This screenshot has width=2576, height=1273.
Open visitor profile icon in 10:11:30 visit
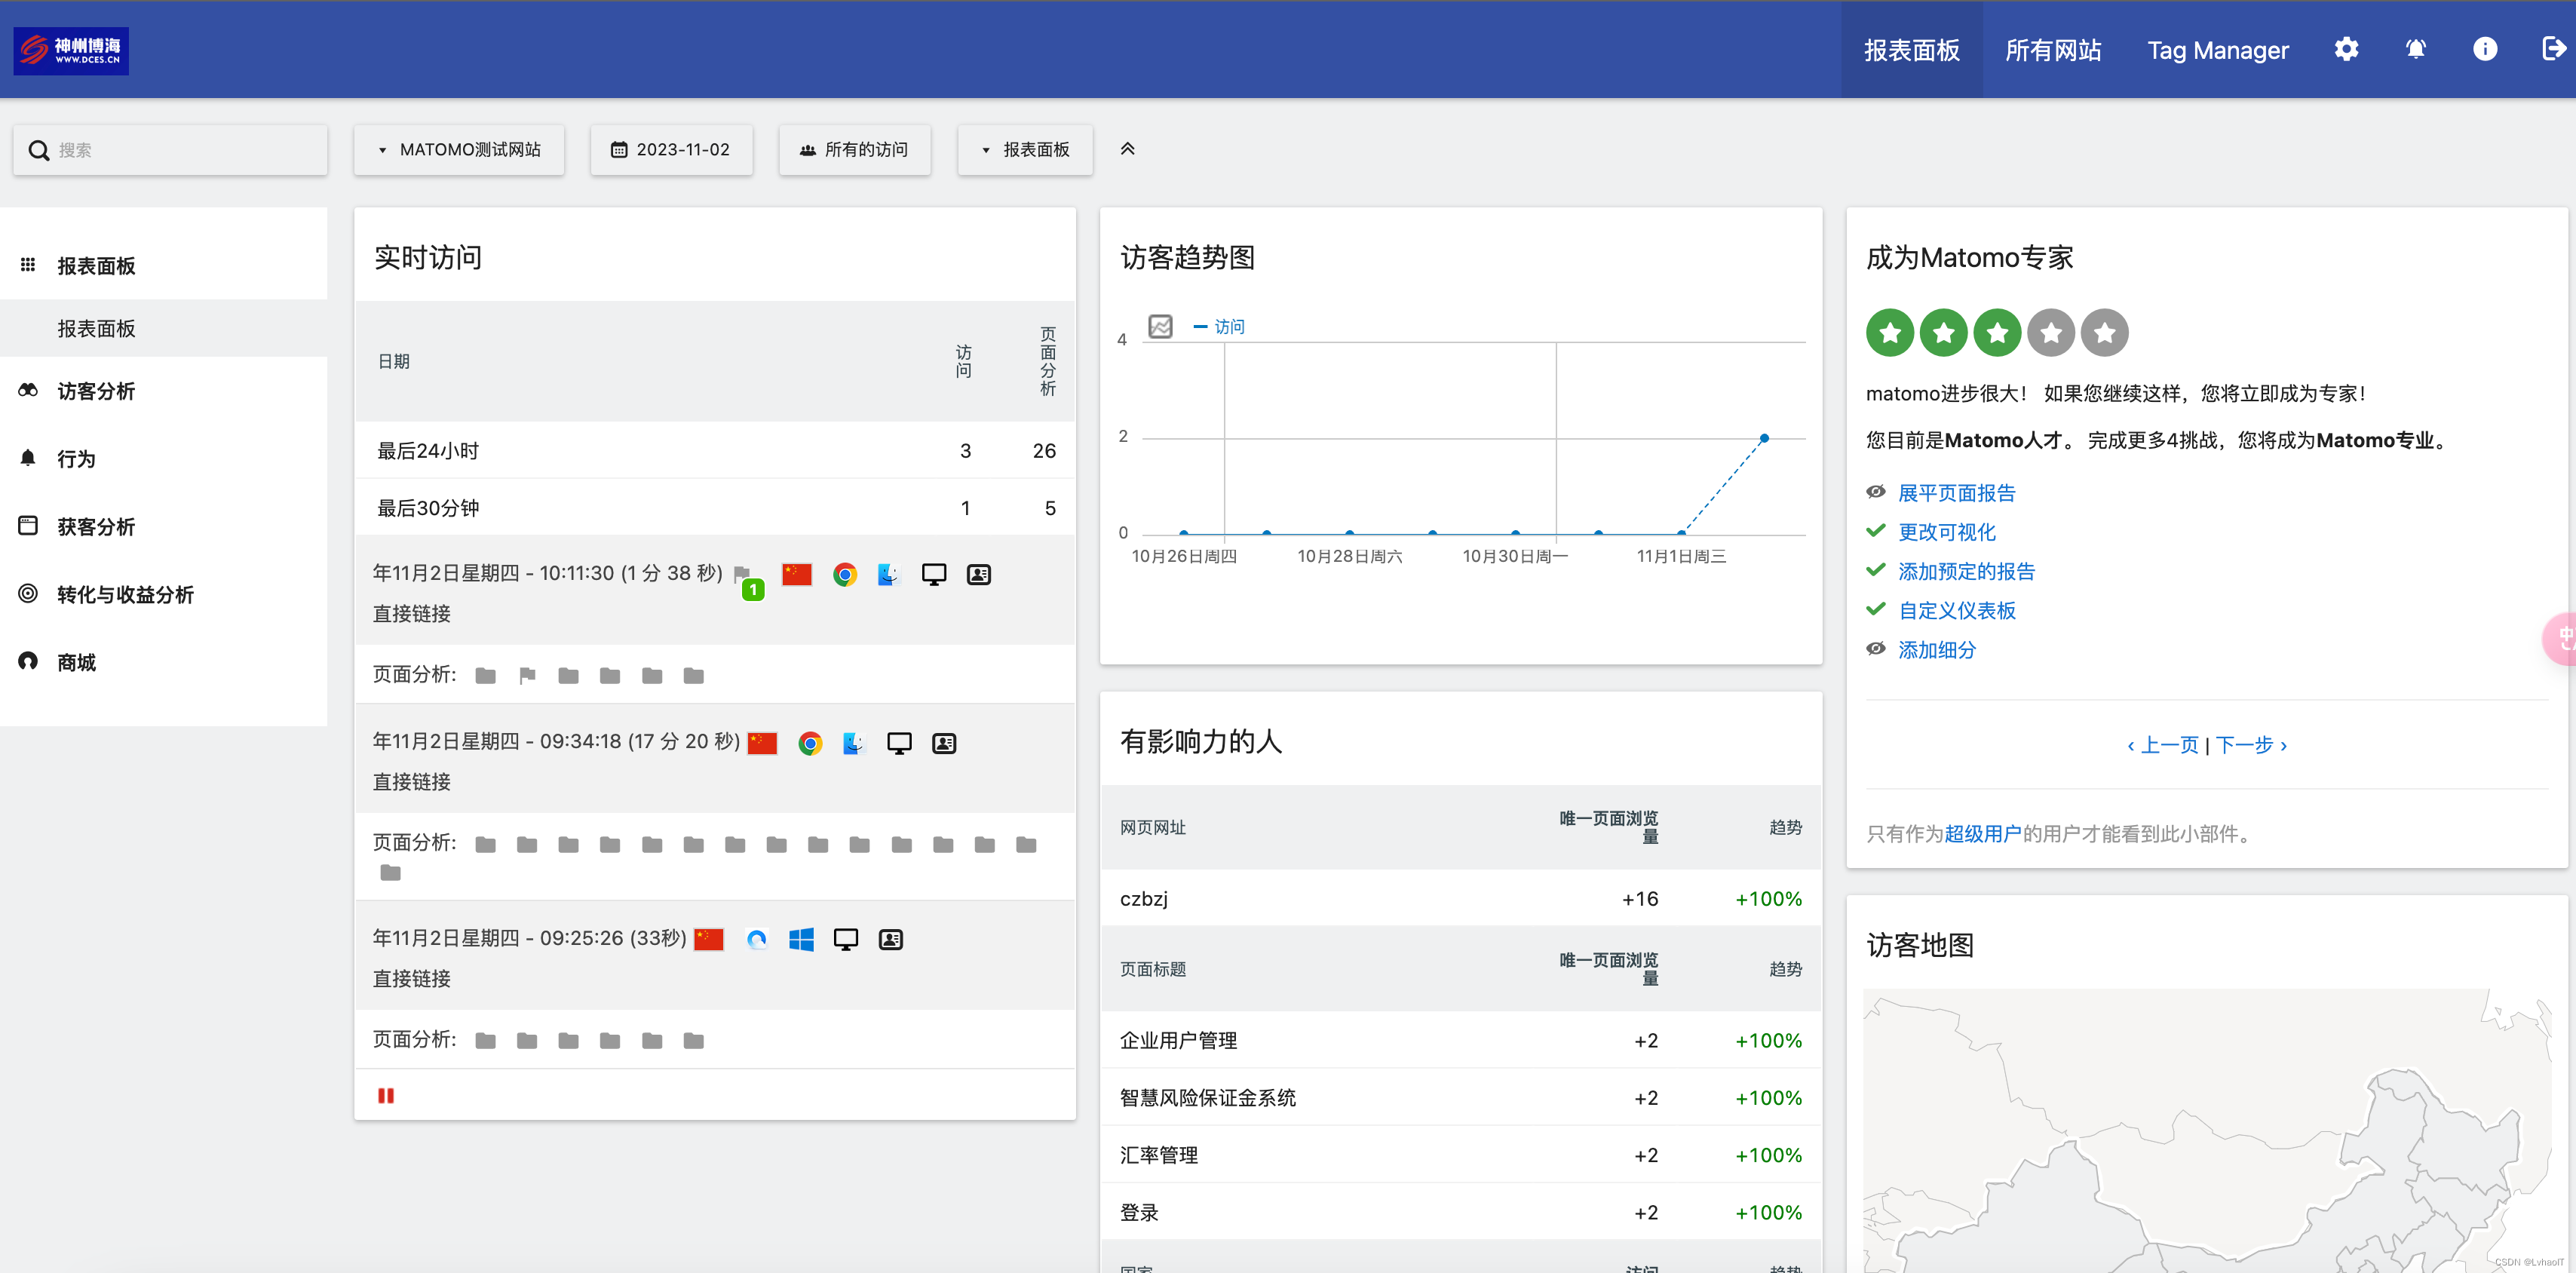tap(979, 574)
